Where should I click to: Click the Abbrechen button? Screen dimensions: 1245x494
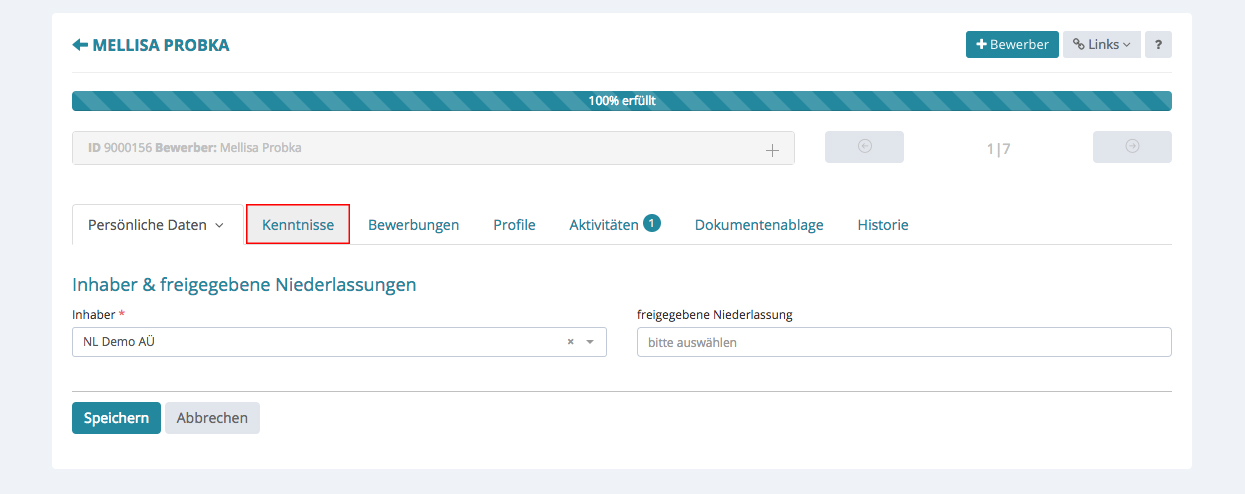coord(212,418)
